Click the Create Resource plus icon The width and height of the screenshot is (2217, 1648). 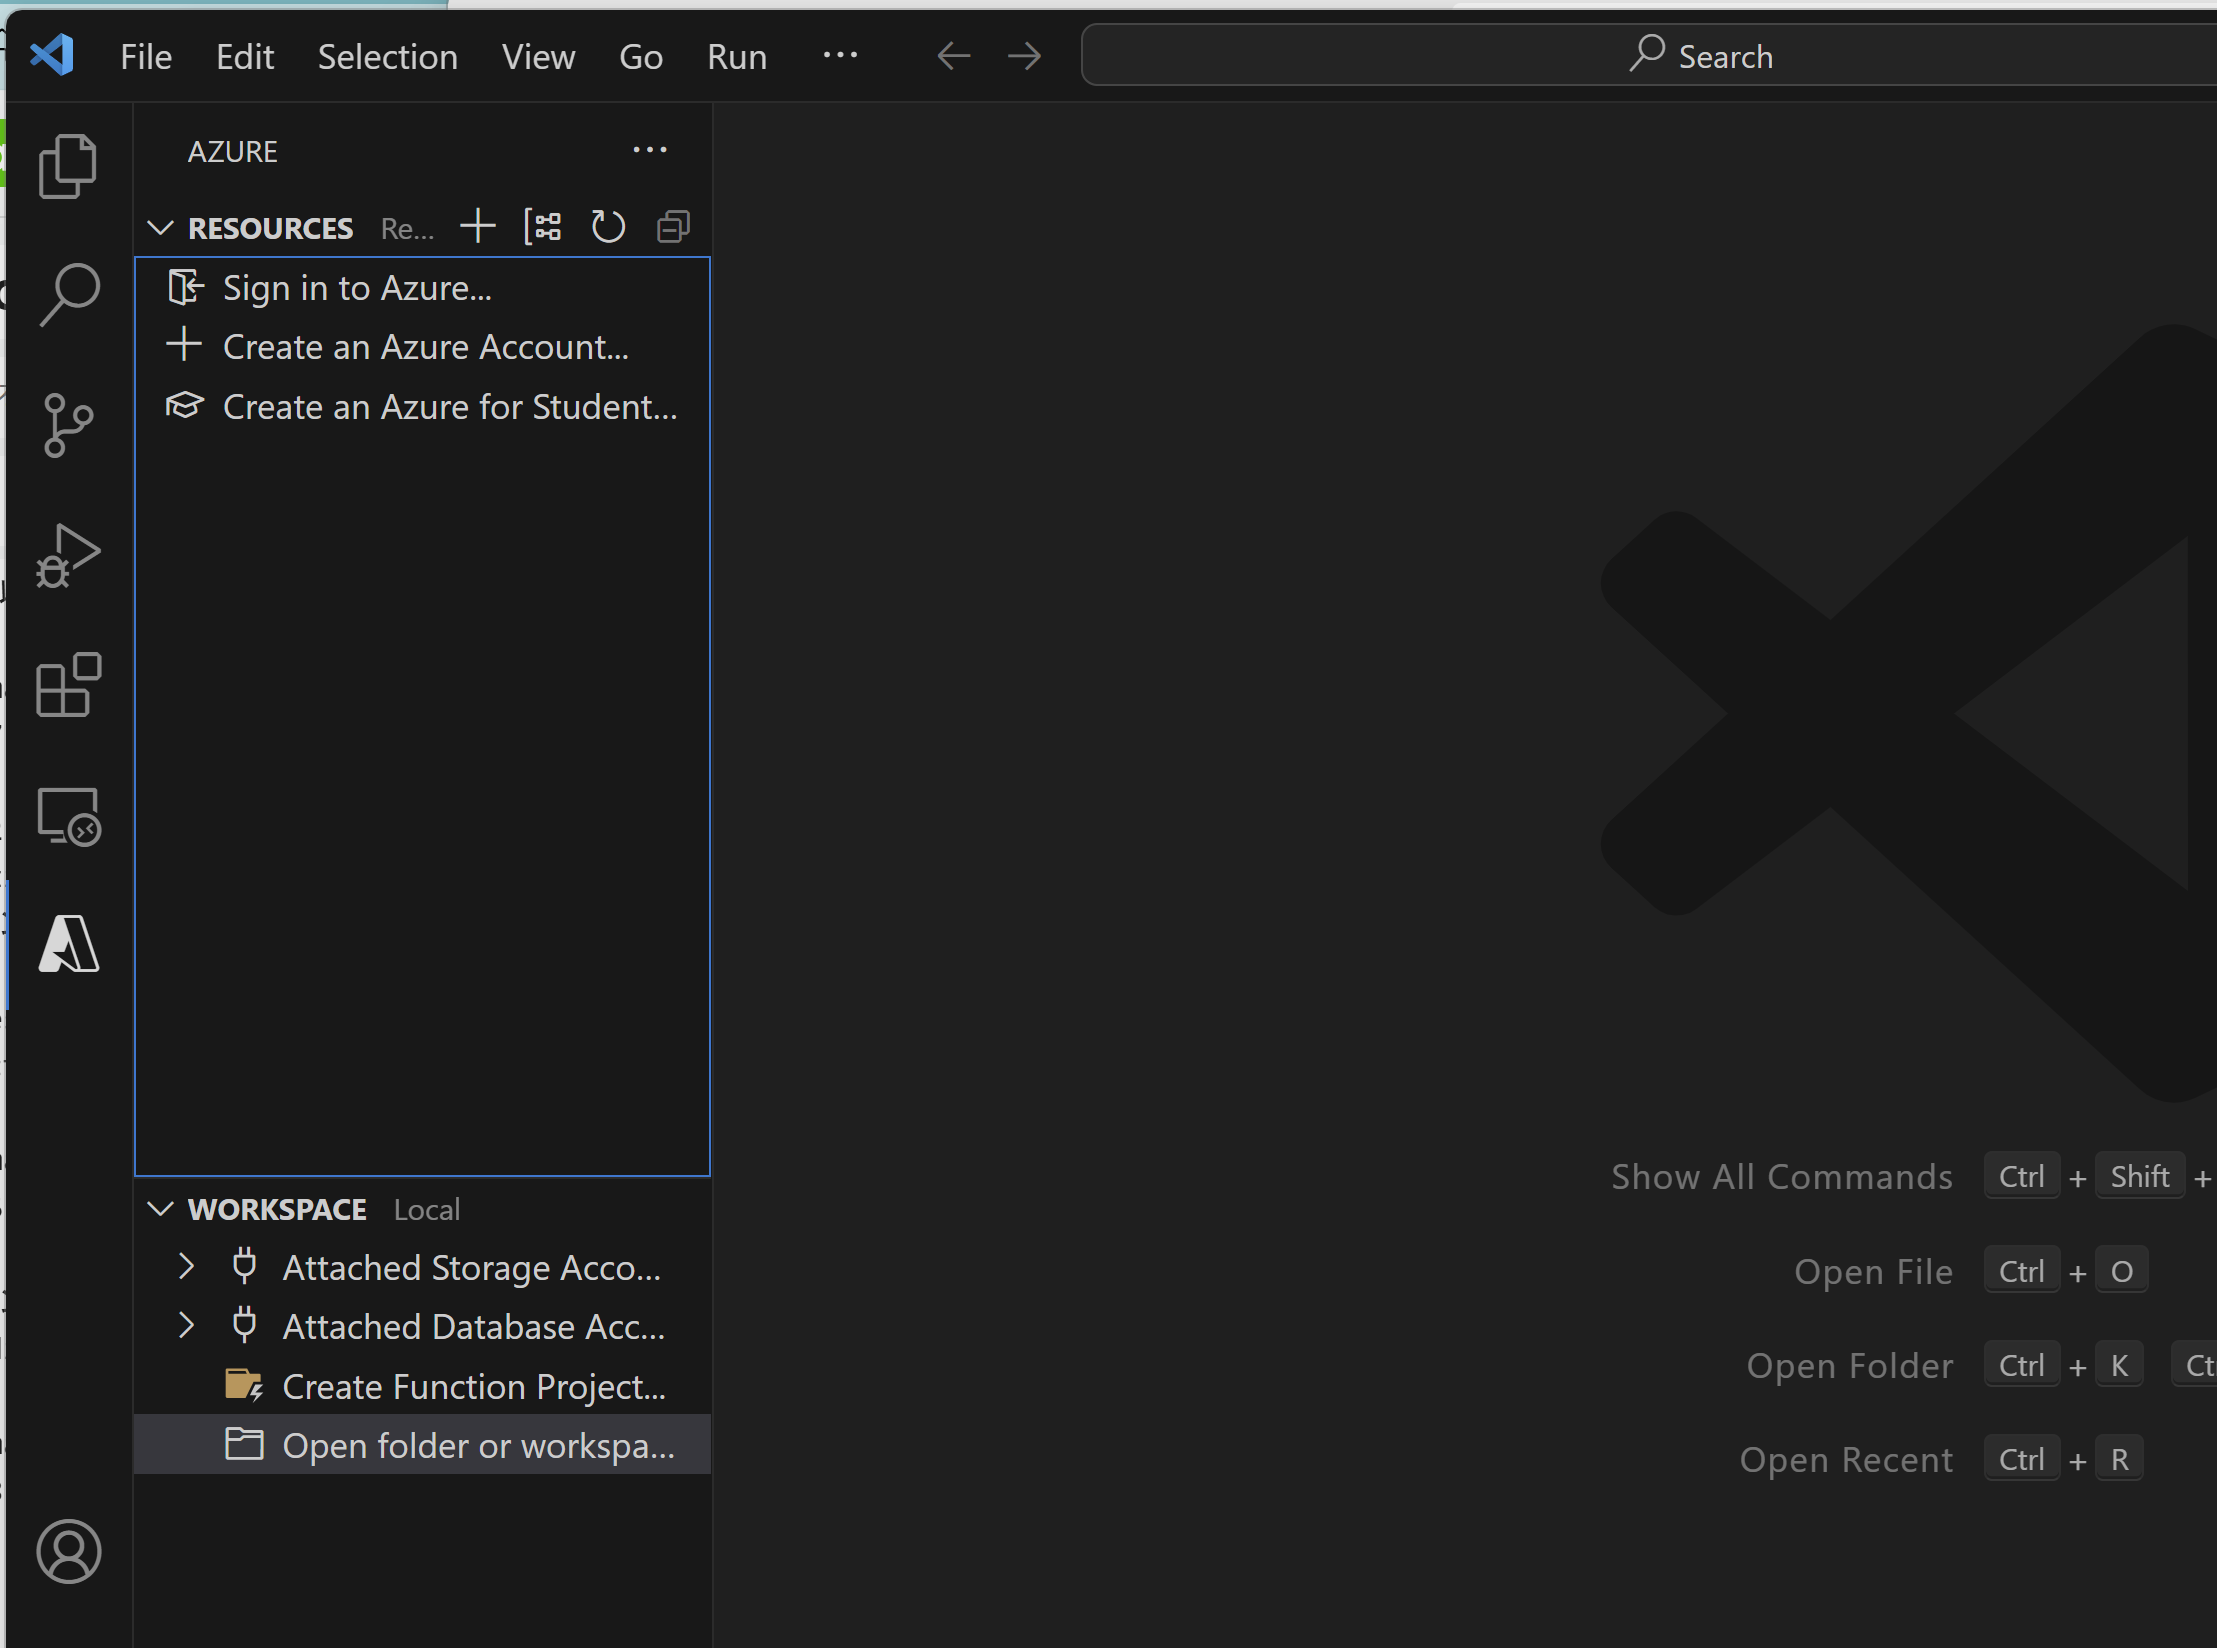click(478, 227)
